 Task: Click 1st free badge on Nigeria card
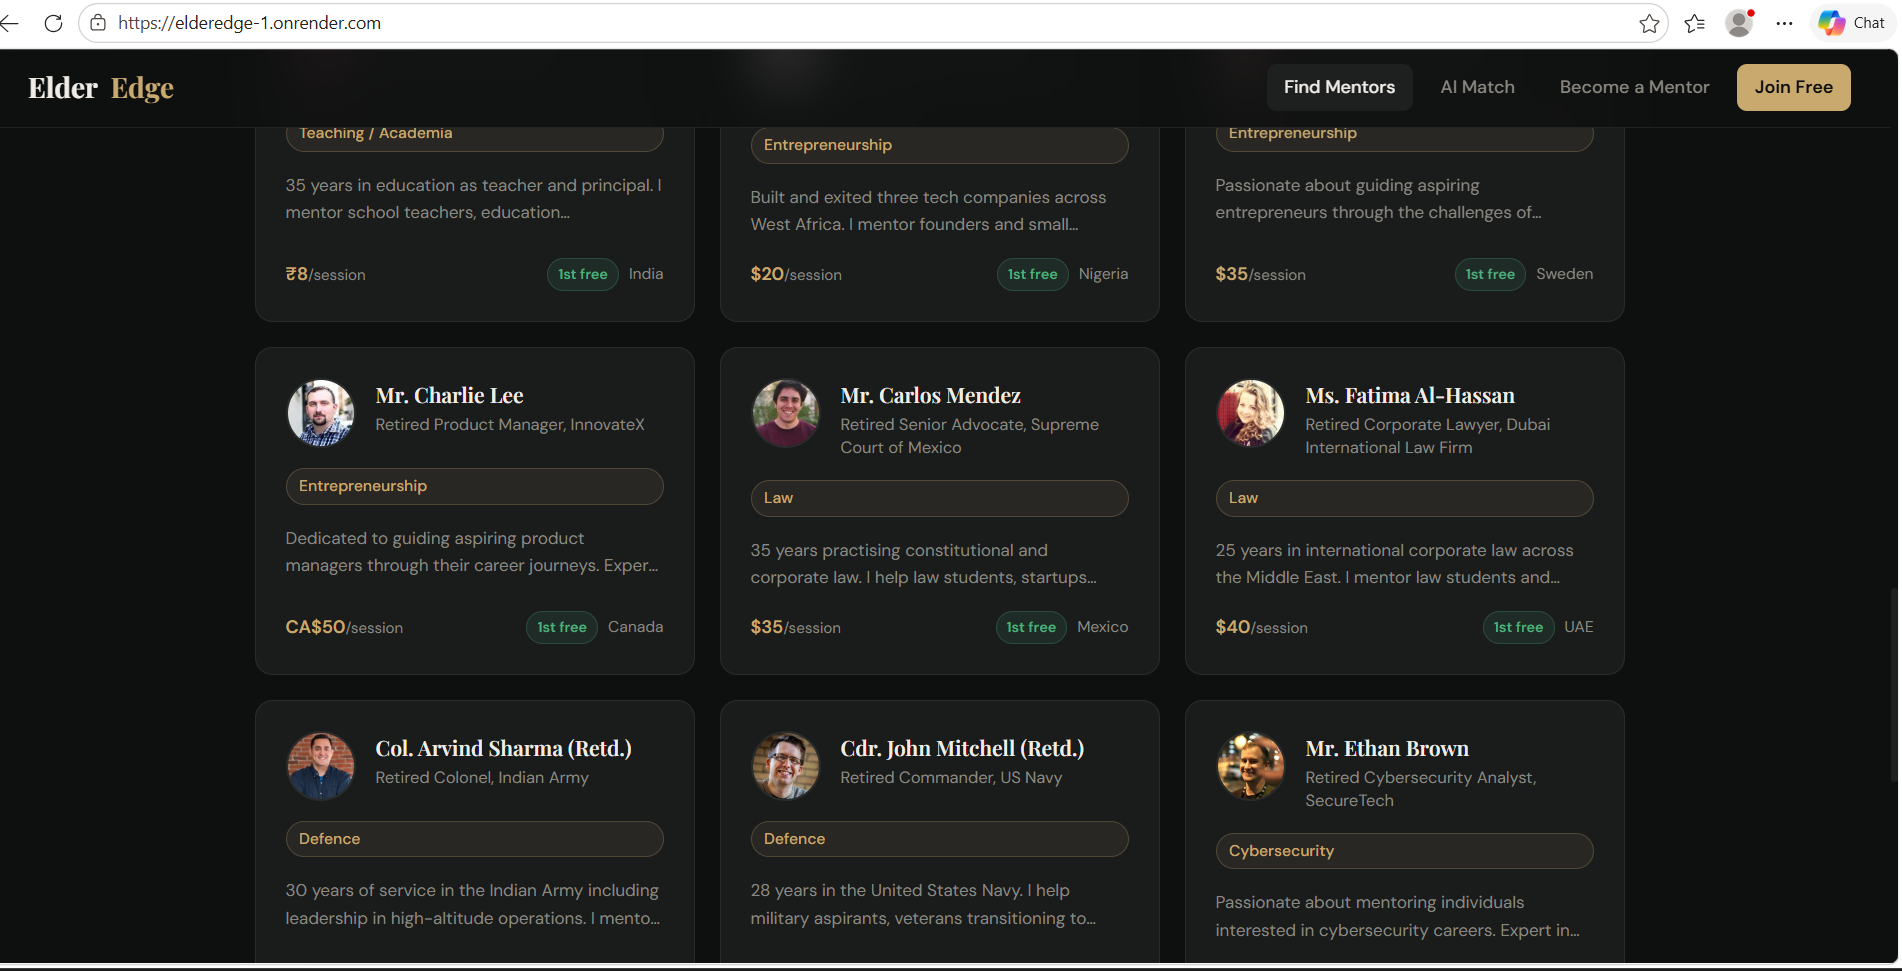(1033, 274)
